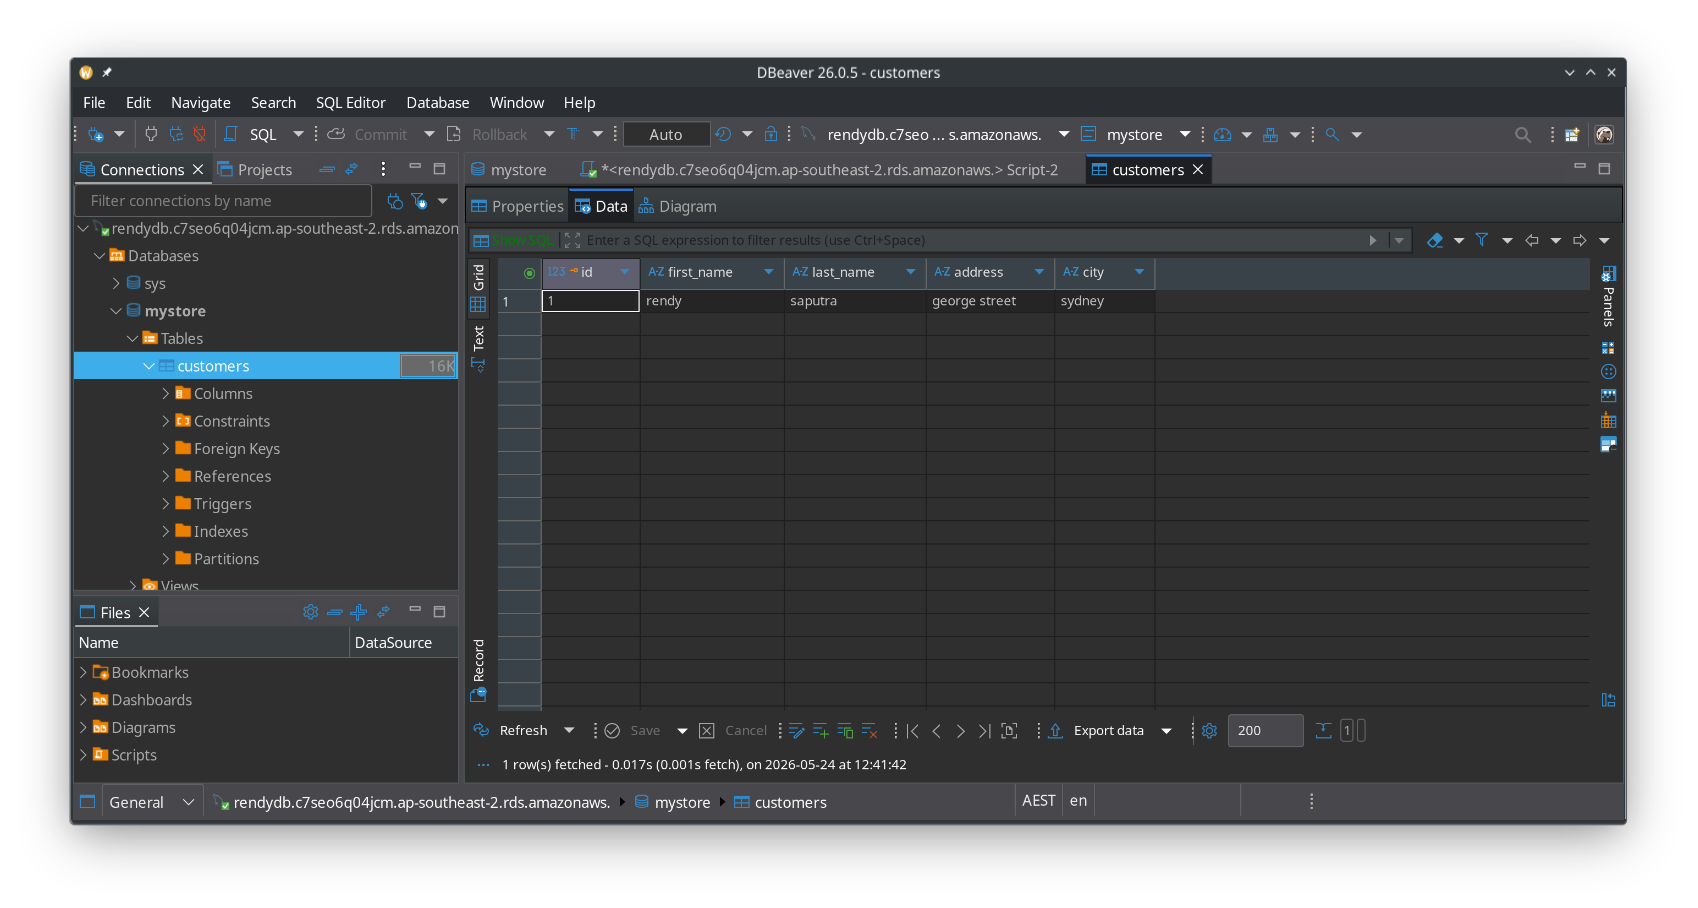The height and width of the screenshot is (908, 1698).
Task: Go to next row arrow
Action: [x=961, y=731]
